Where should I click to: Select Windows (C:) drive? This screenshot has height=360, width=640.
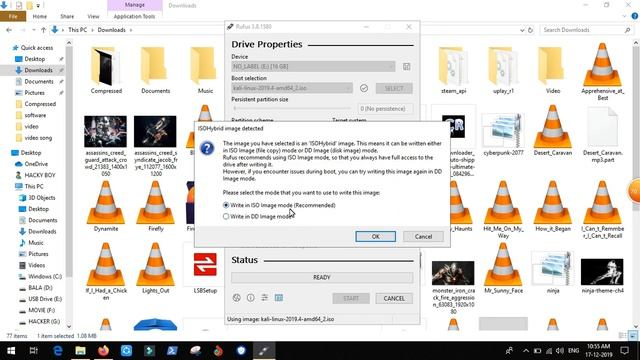tap(44, 276)
